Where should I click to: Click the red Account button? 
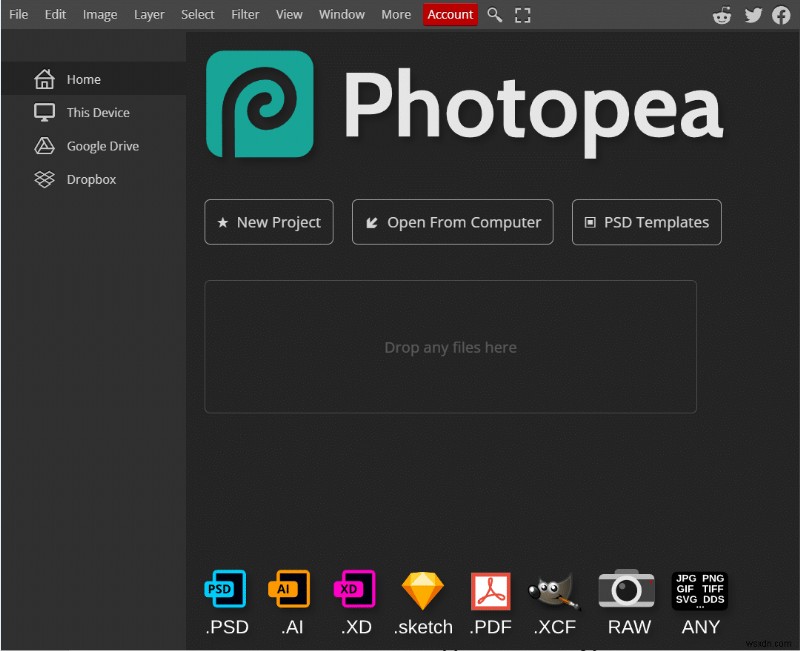450,14
